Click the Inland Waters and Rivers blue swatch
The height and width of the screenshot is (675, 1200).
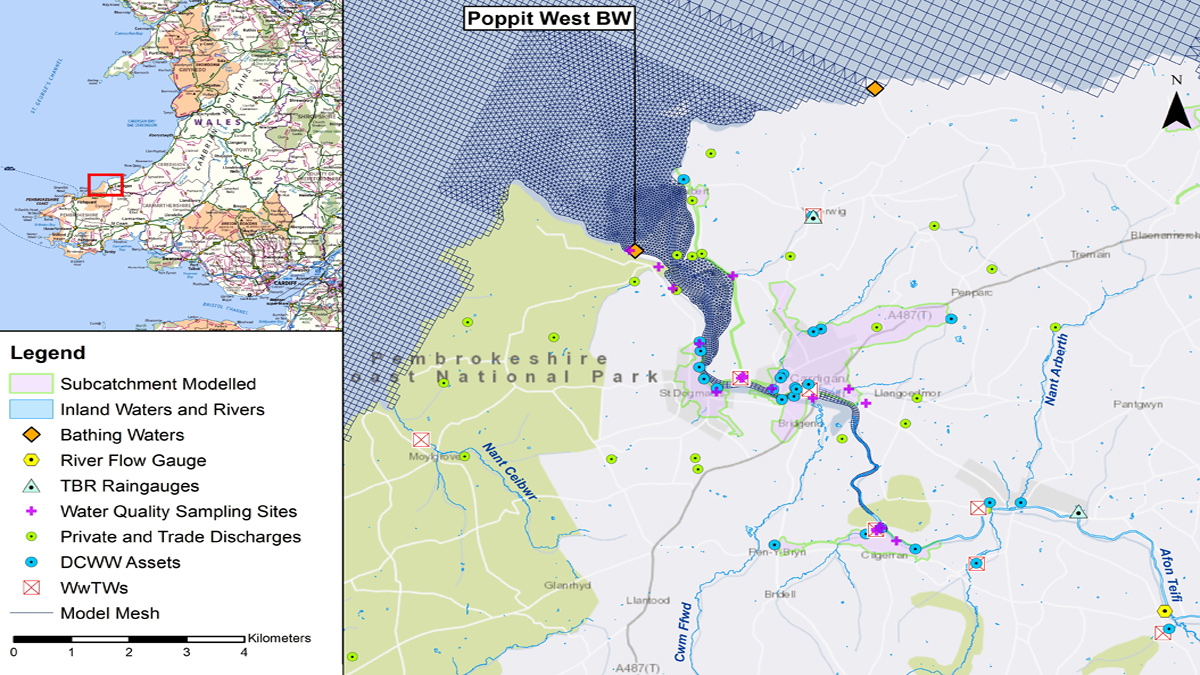tap(32, 409)
